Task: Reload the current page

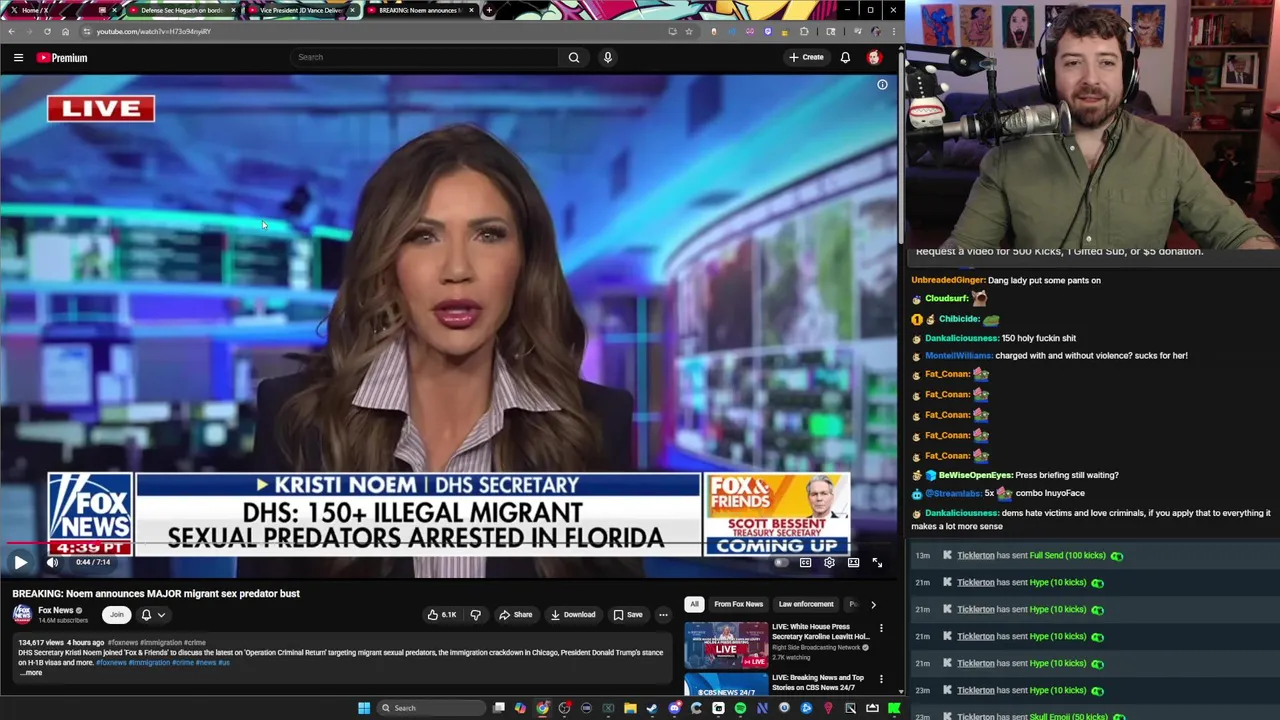Action: tap(47, 31)
